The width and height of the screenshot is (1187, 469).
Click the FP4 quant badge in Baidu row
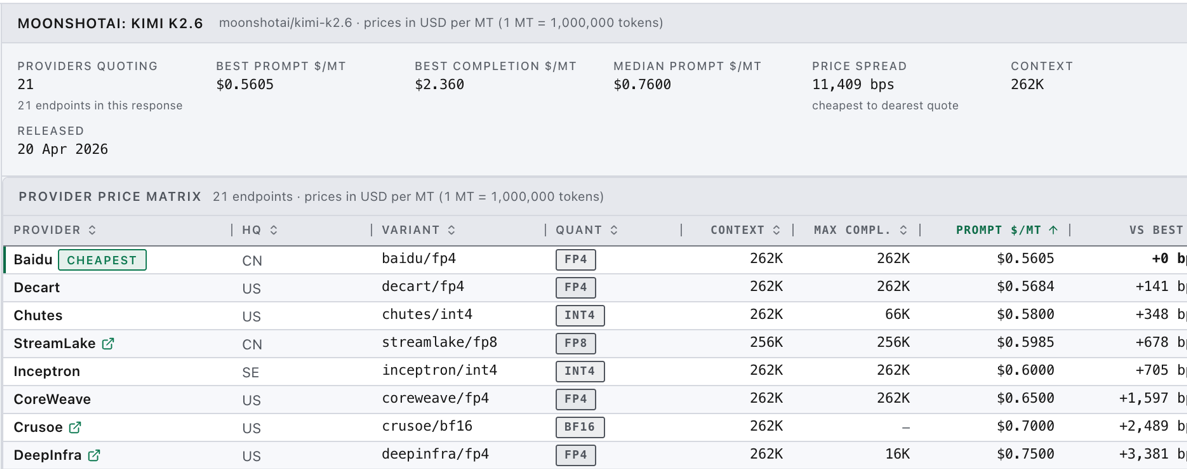pyautogui.click(x=575, y=260)
